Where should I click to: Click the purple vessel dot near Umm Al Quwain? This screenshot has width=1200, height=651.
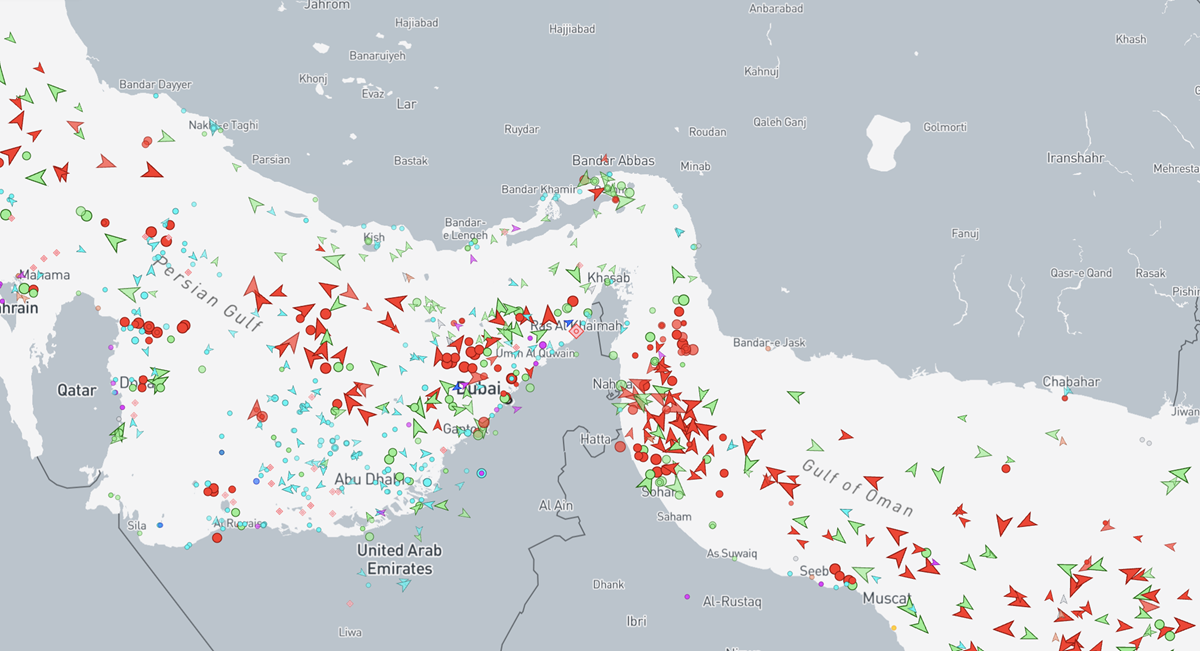pyautogui.click(x=542, y=344)
